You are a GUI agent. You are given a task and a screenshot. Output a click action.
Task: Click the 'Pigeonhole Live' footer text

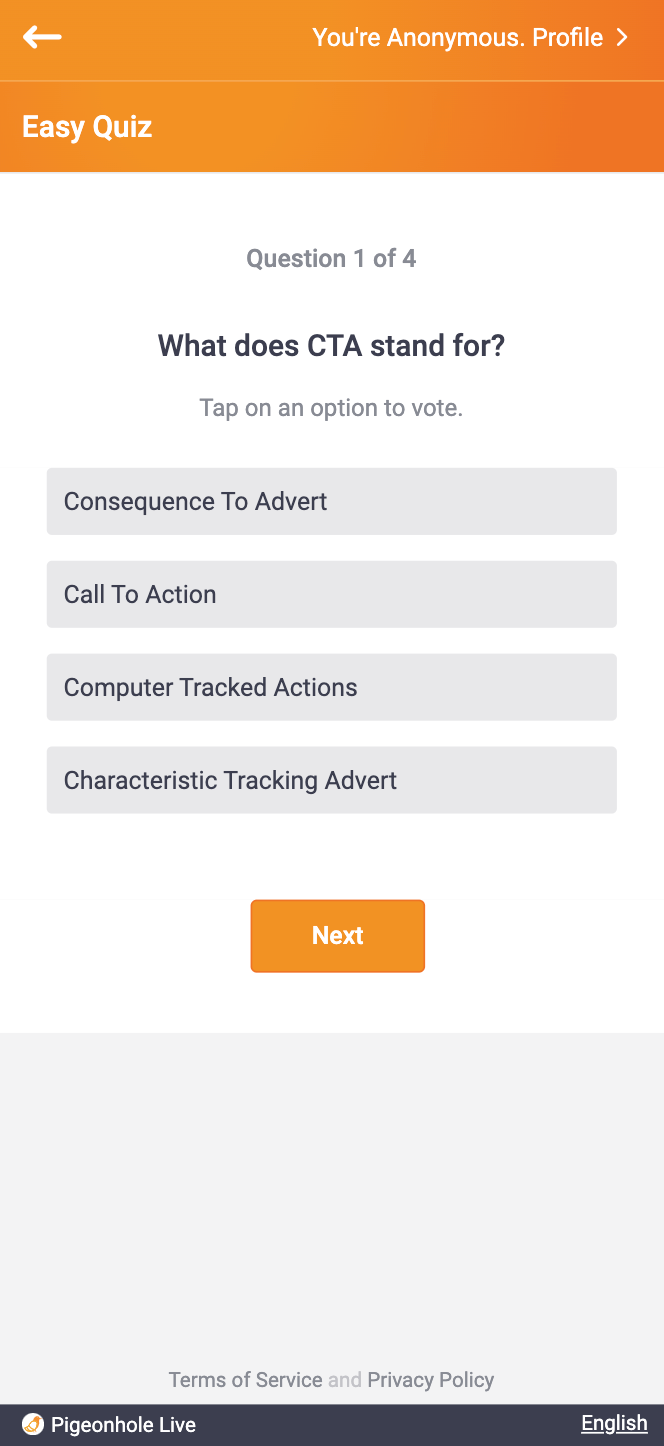[x=123, y=1425]
